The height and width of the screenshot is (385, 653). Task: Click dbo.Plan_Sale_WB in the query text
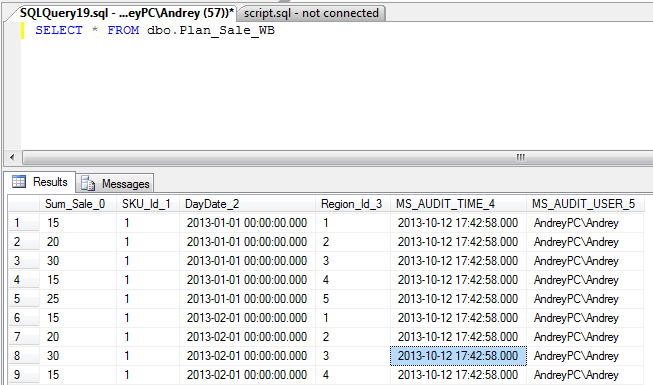tap(211, 30)
